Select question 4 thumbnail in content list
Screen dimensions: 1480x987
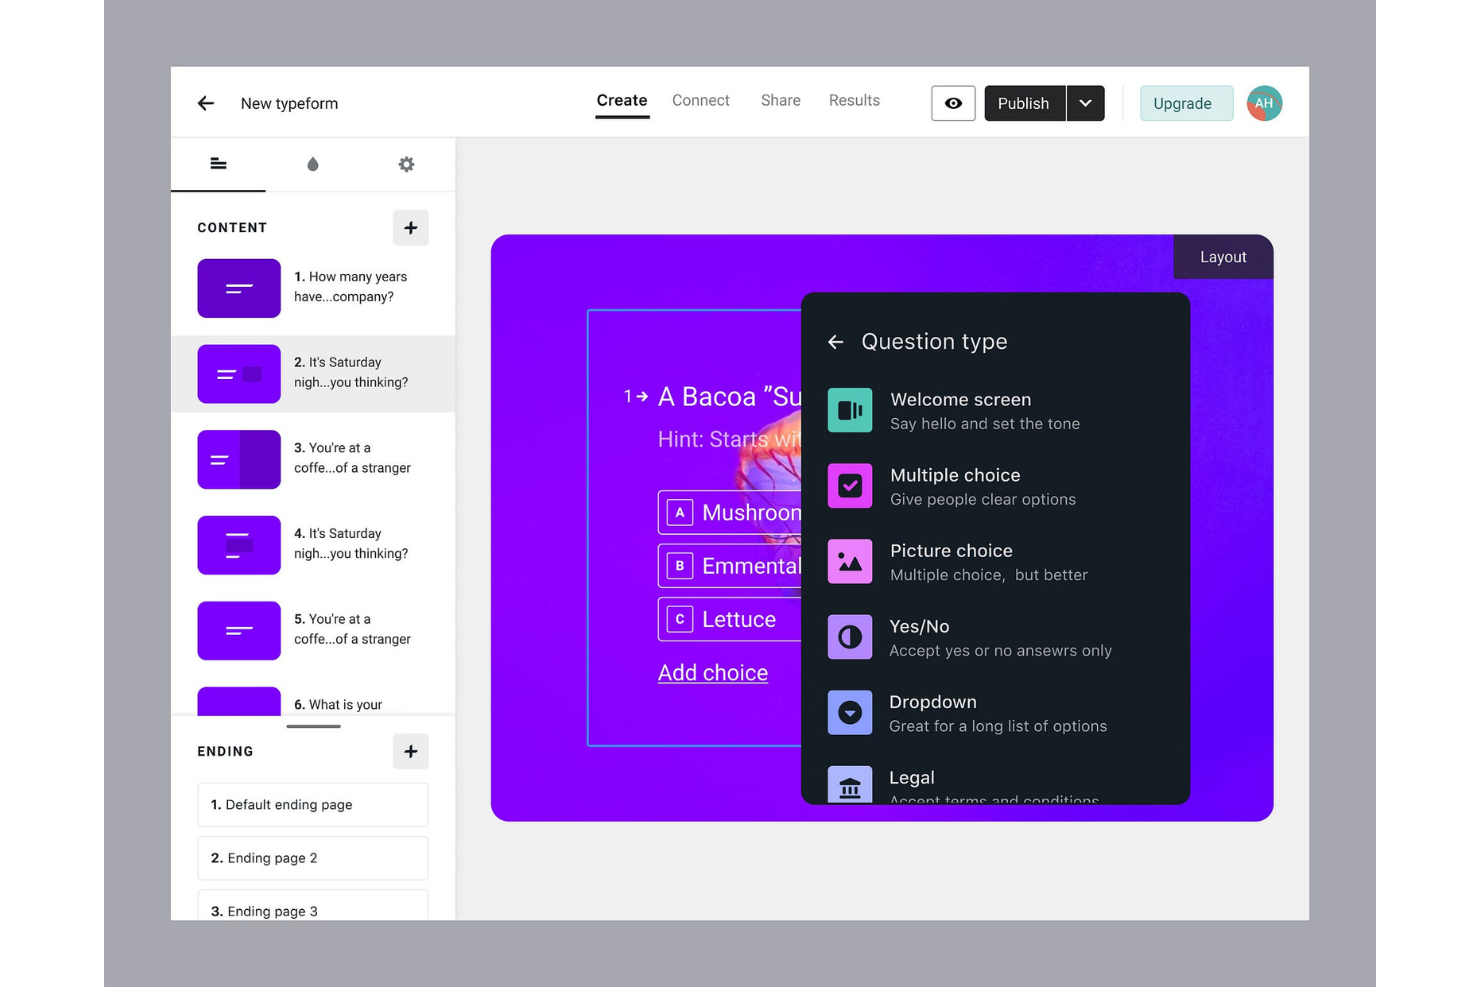click(239, 545)
